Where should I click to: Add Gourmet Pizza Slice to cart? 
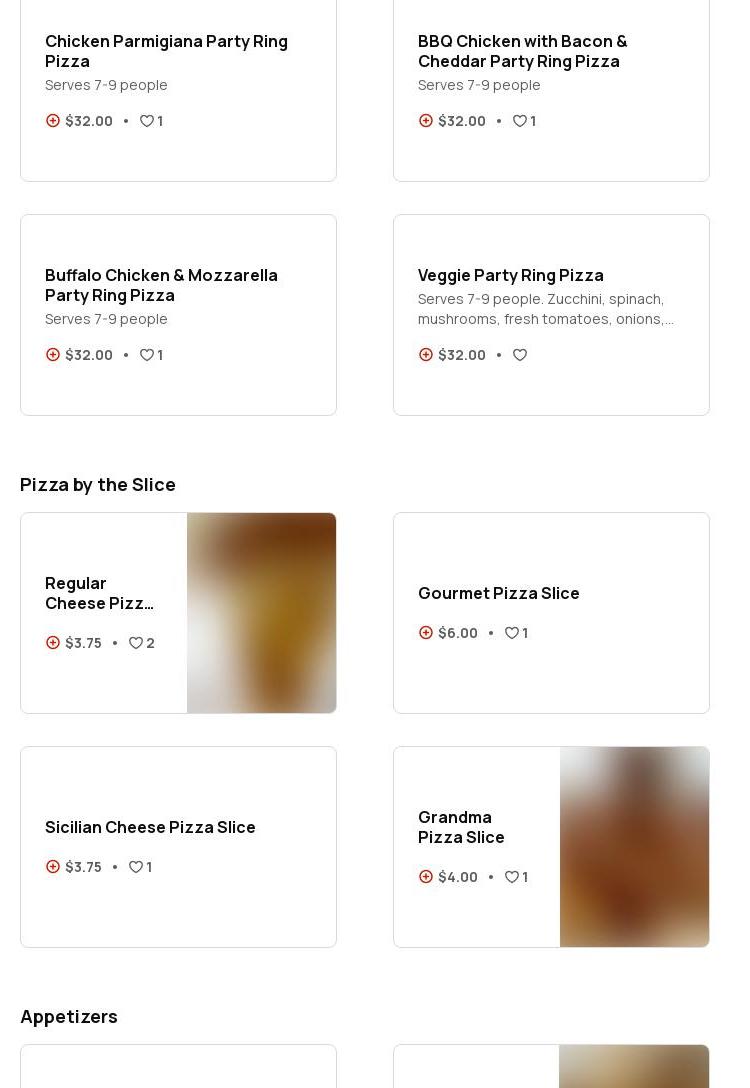[x=426, y=633]
